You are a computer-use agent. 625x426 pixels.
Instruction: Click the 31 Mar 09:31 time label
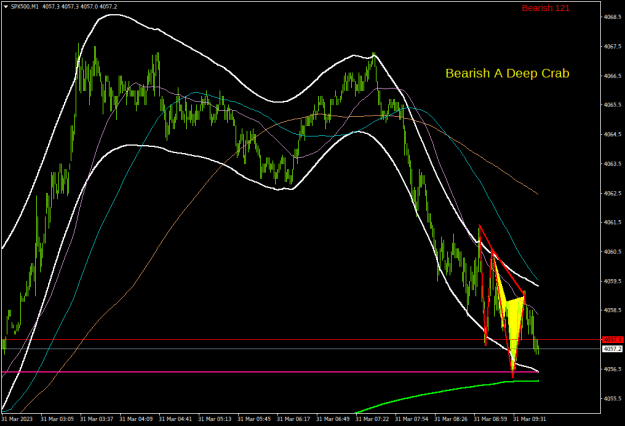point(530,419)
